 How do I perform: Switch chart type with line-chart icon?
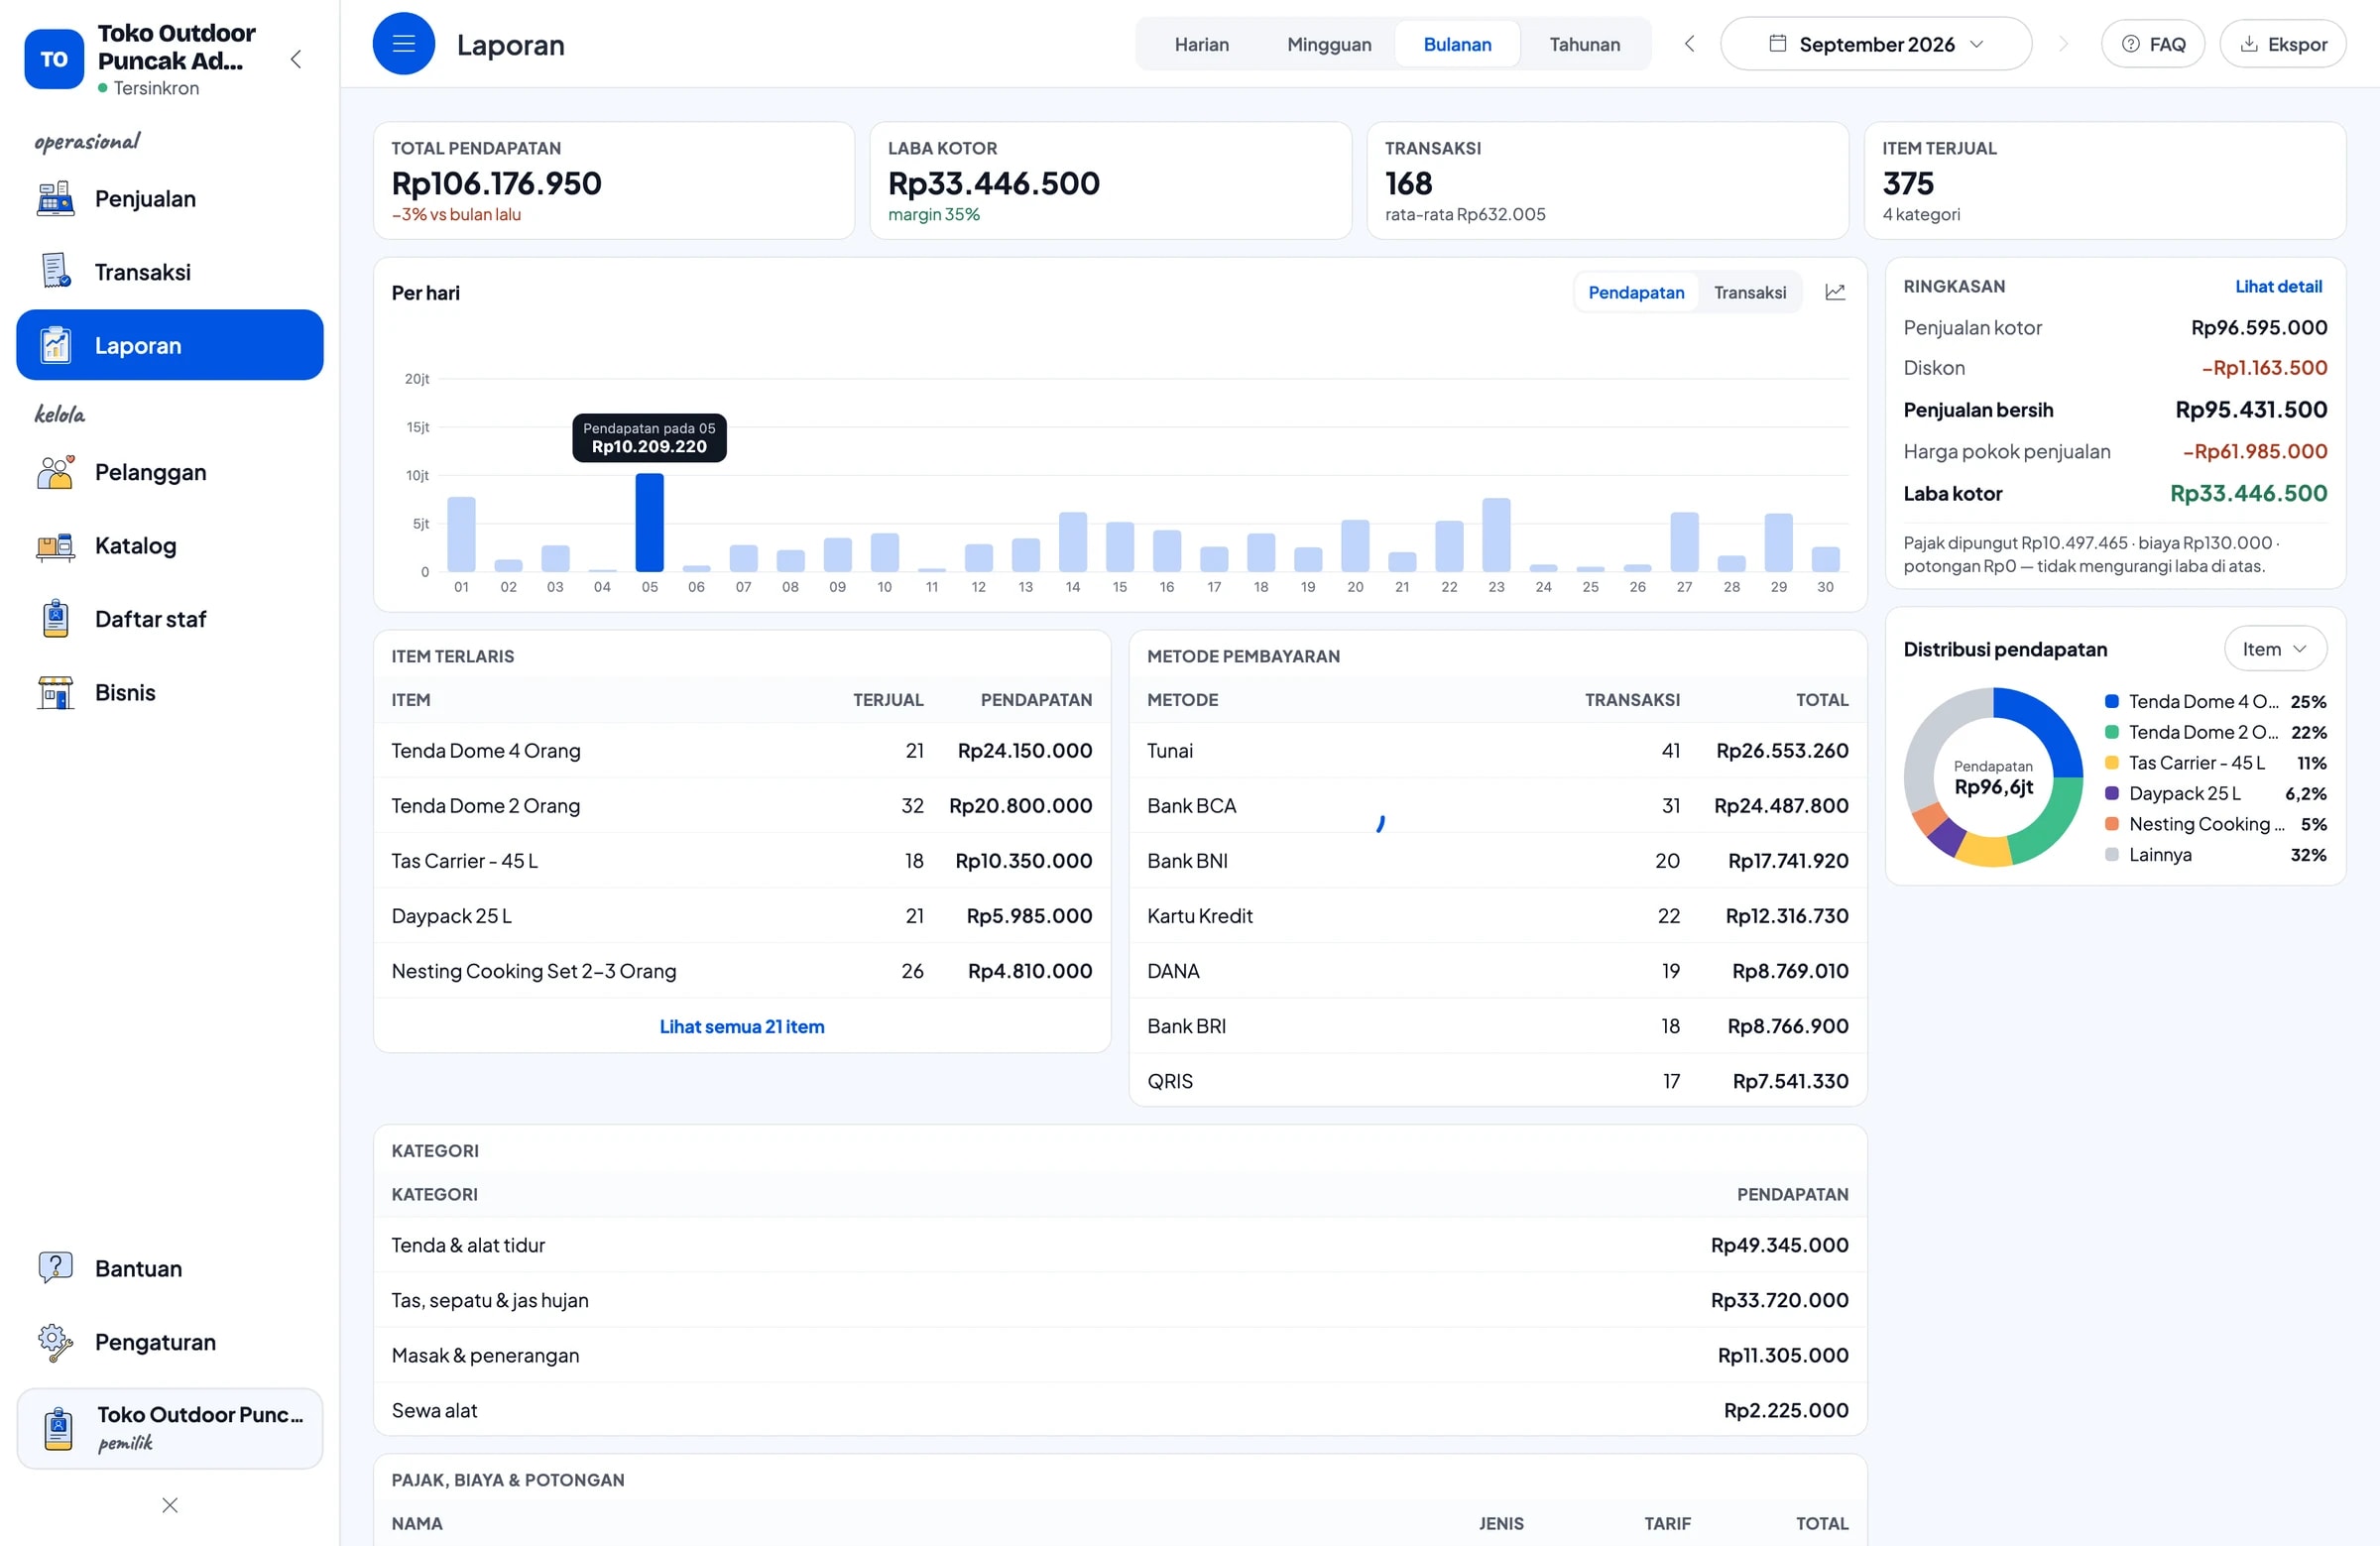click(x=1835, y=292)
